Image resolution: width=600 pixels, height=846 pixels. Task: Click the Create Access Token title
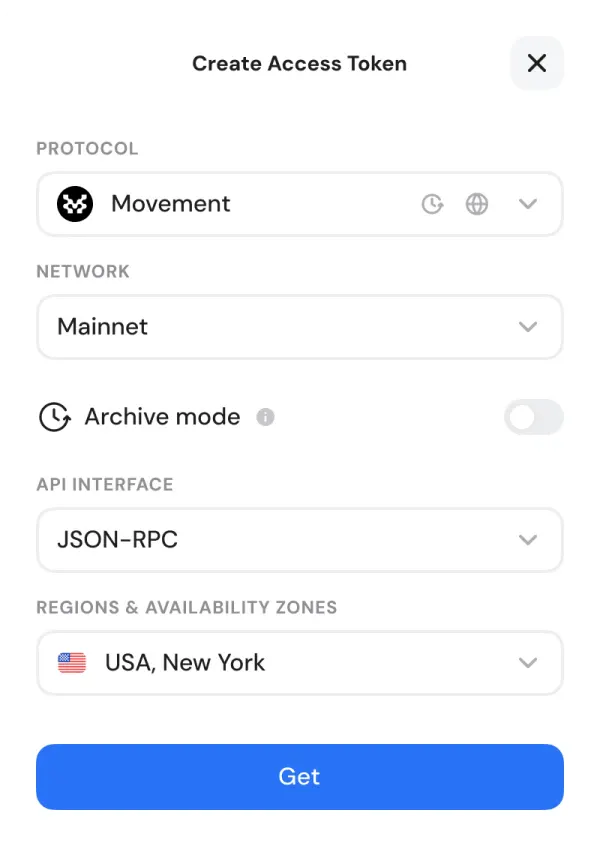tap(299, 63)
